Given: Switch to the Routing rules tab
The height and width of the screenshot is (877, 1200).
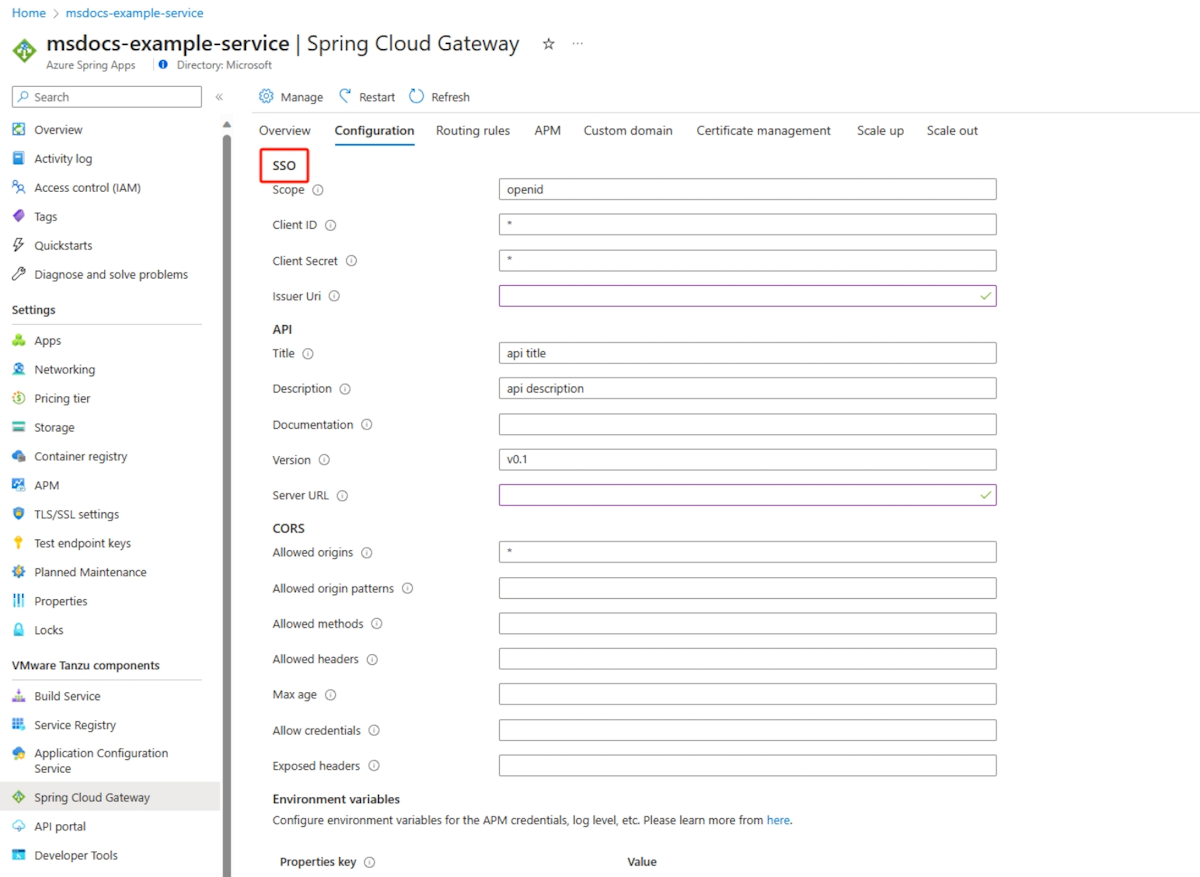Looking at the screenshot, I should tap(473, 131).
